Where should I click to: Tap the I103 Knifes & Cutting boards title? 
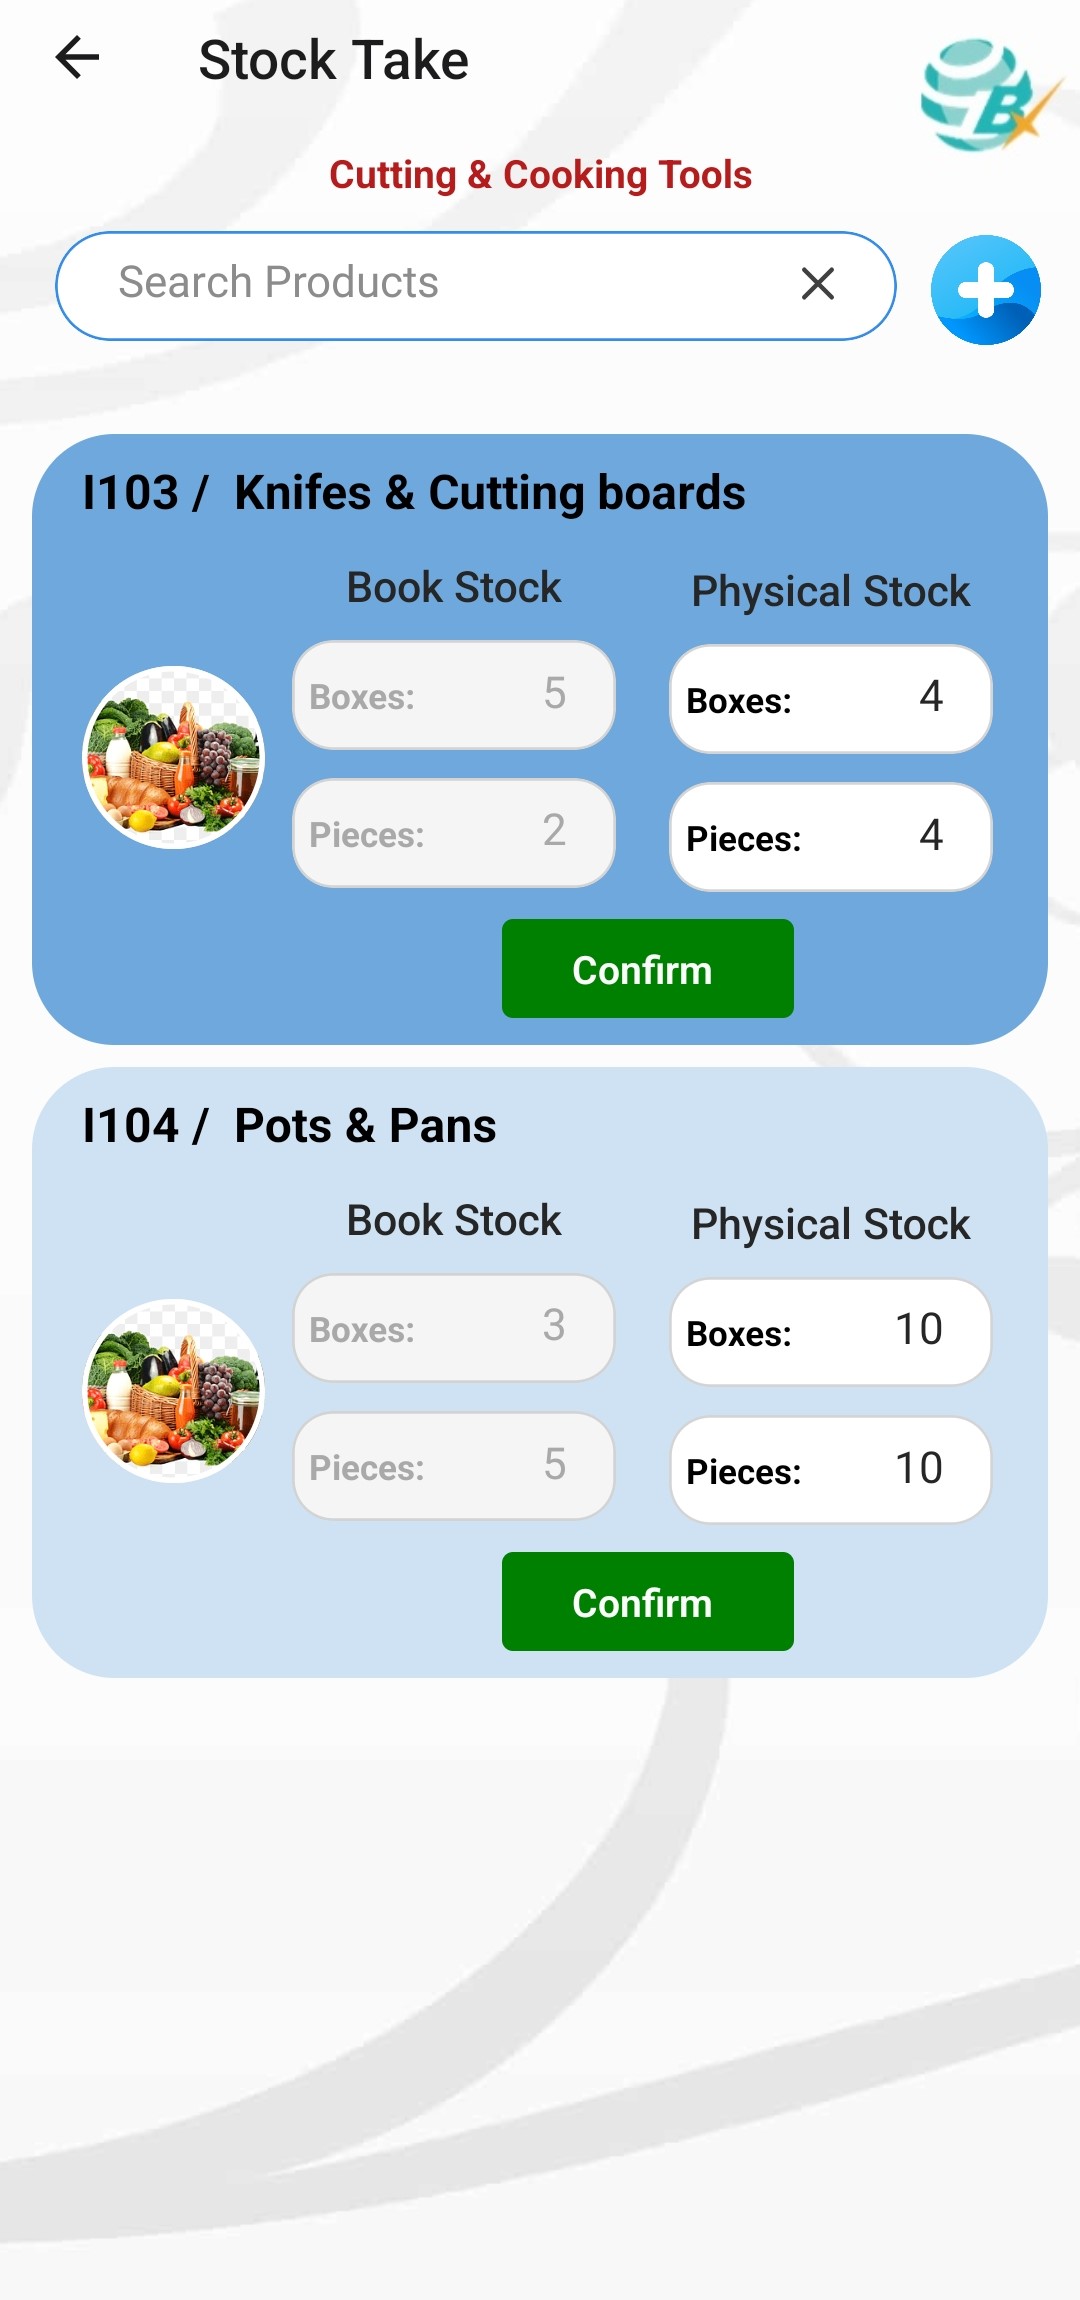click(414, 493)
